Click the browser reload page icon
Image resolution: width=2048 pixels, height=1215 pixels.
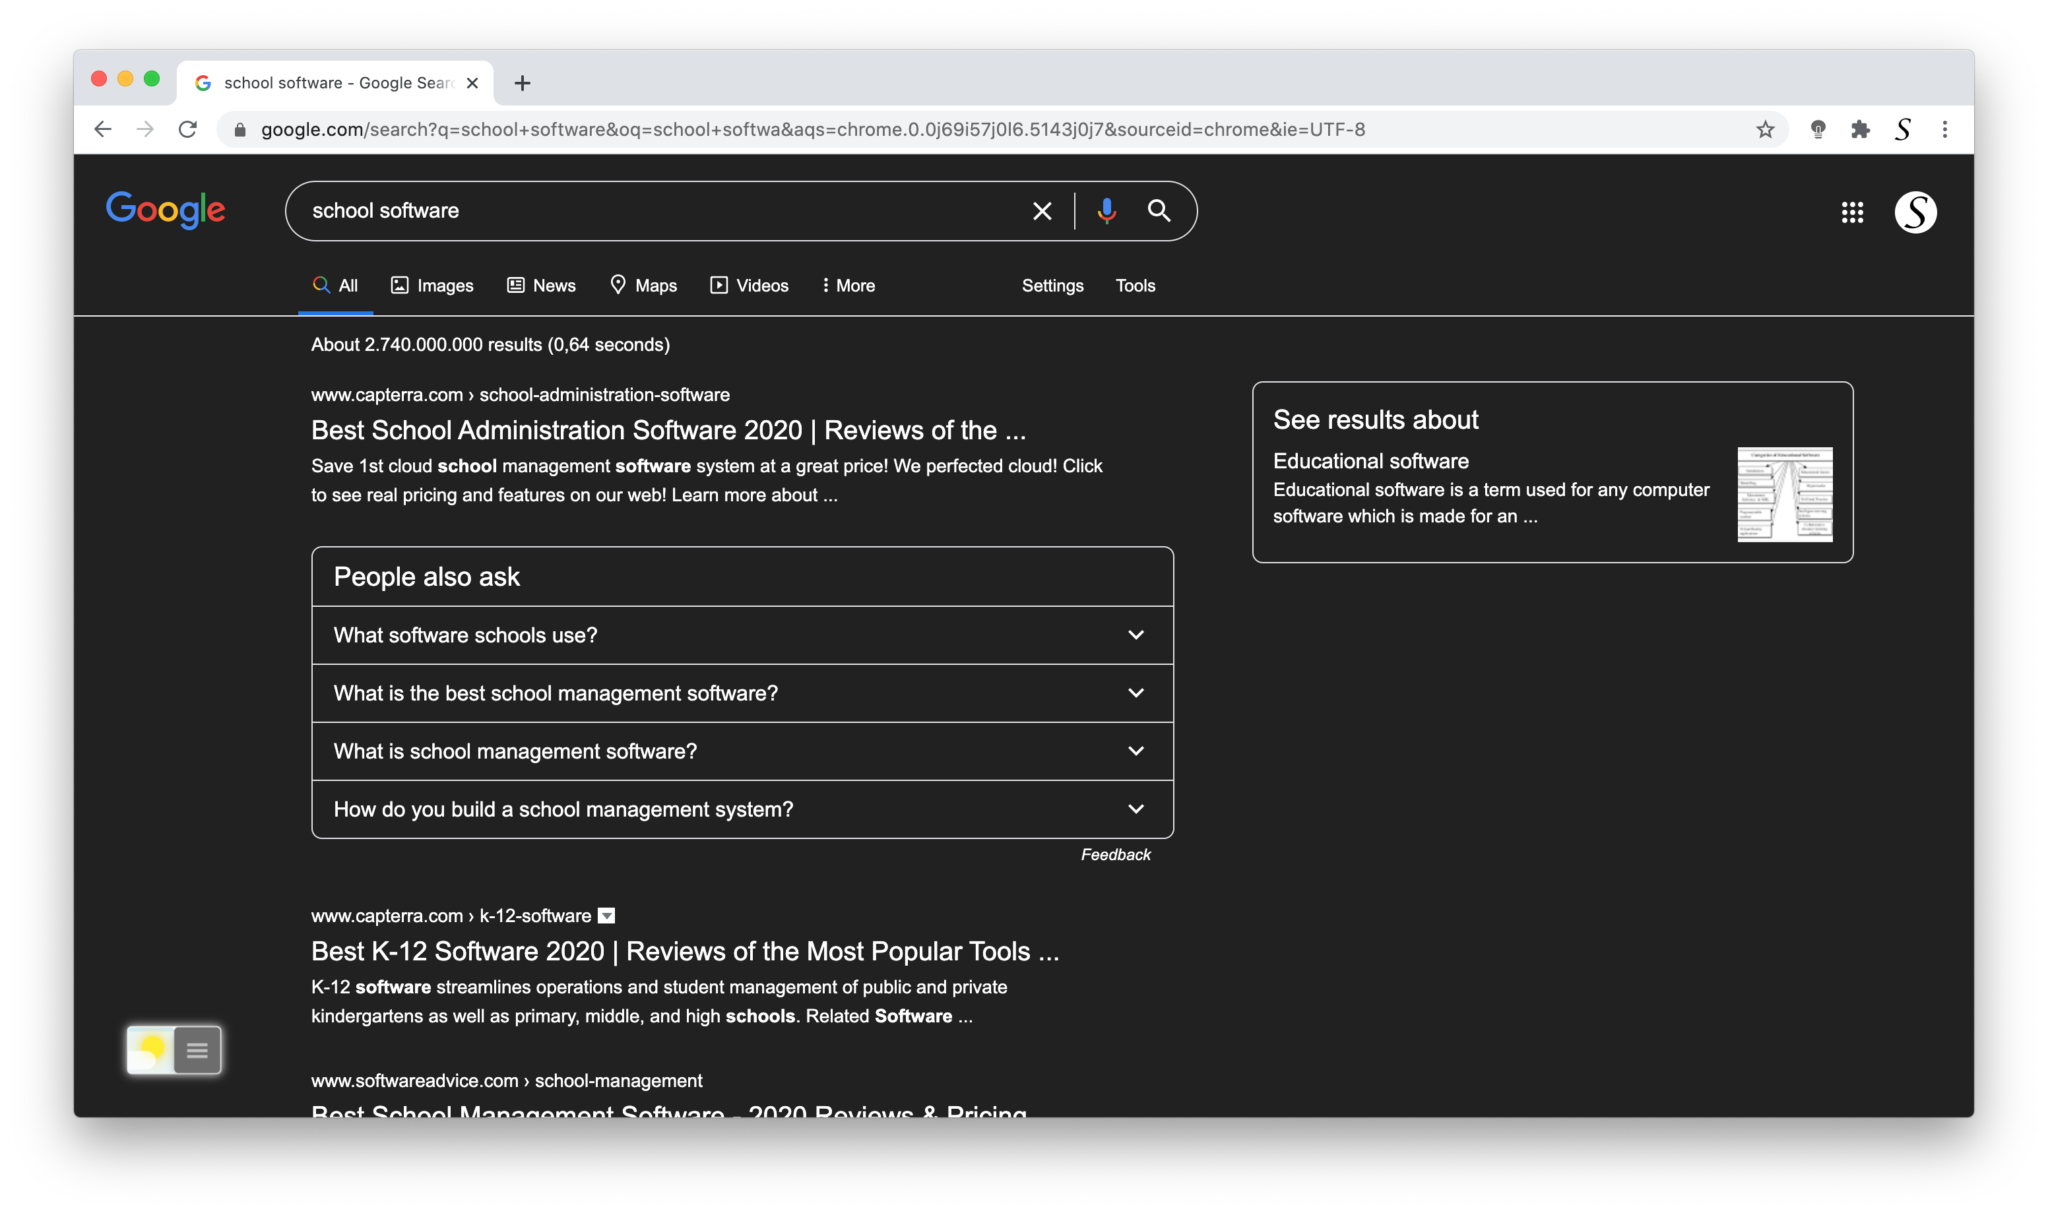pos(187,129)
